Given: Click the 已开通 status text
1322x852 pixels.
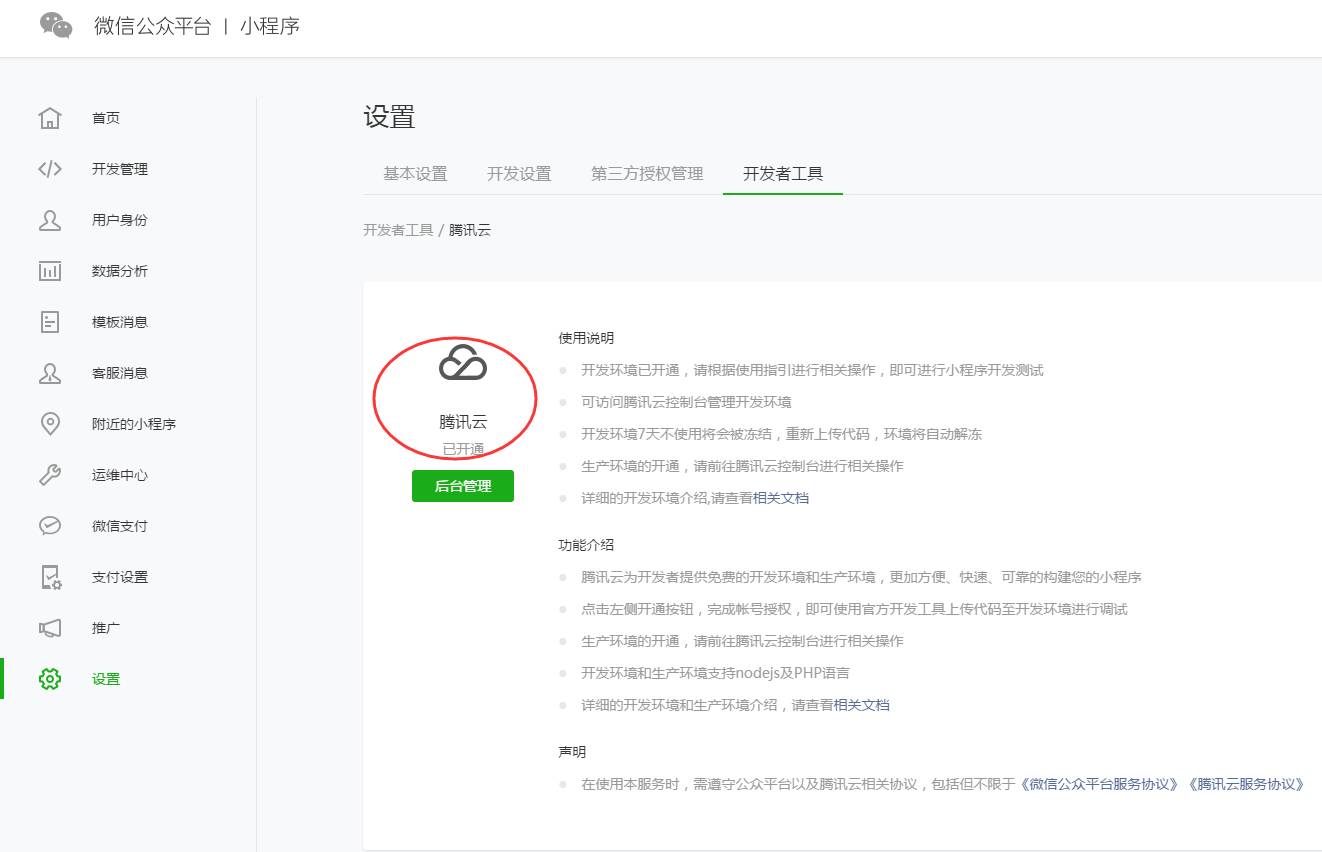Looking at the screenshot, I should pyautogui.click(x=463, y=450).
